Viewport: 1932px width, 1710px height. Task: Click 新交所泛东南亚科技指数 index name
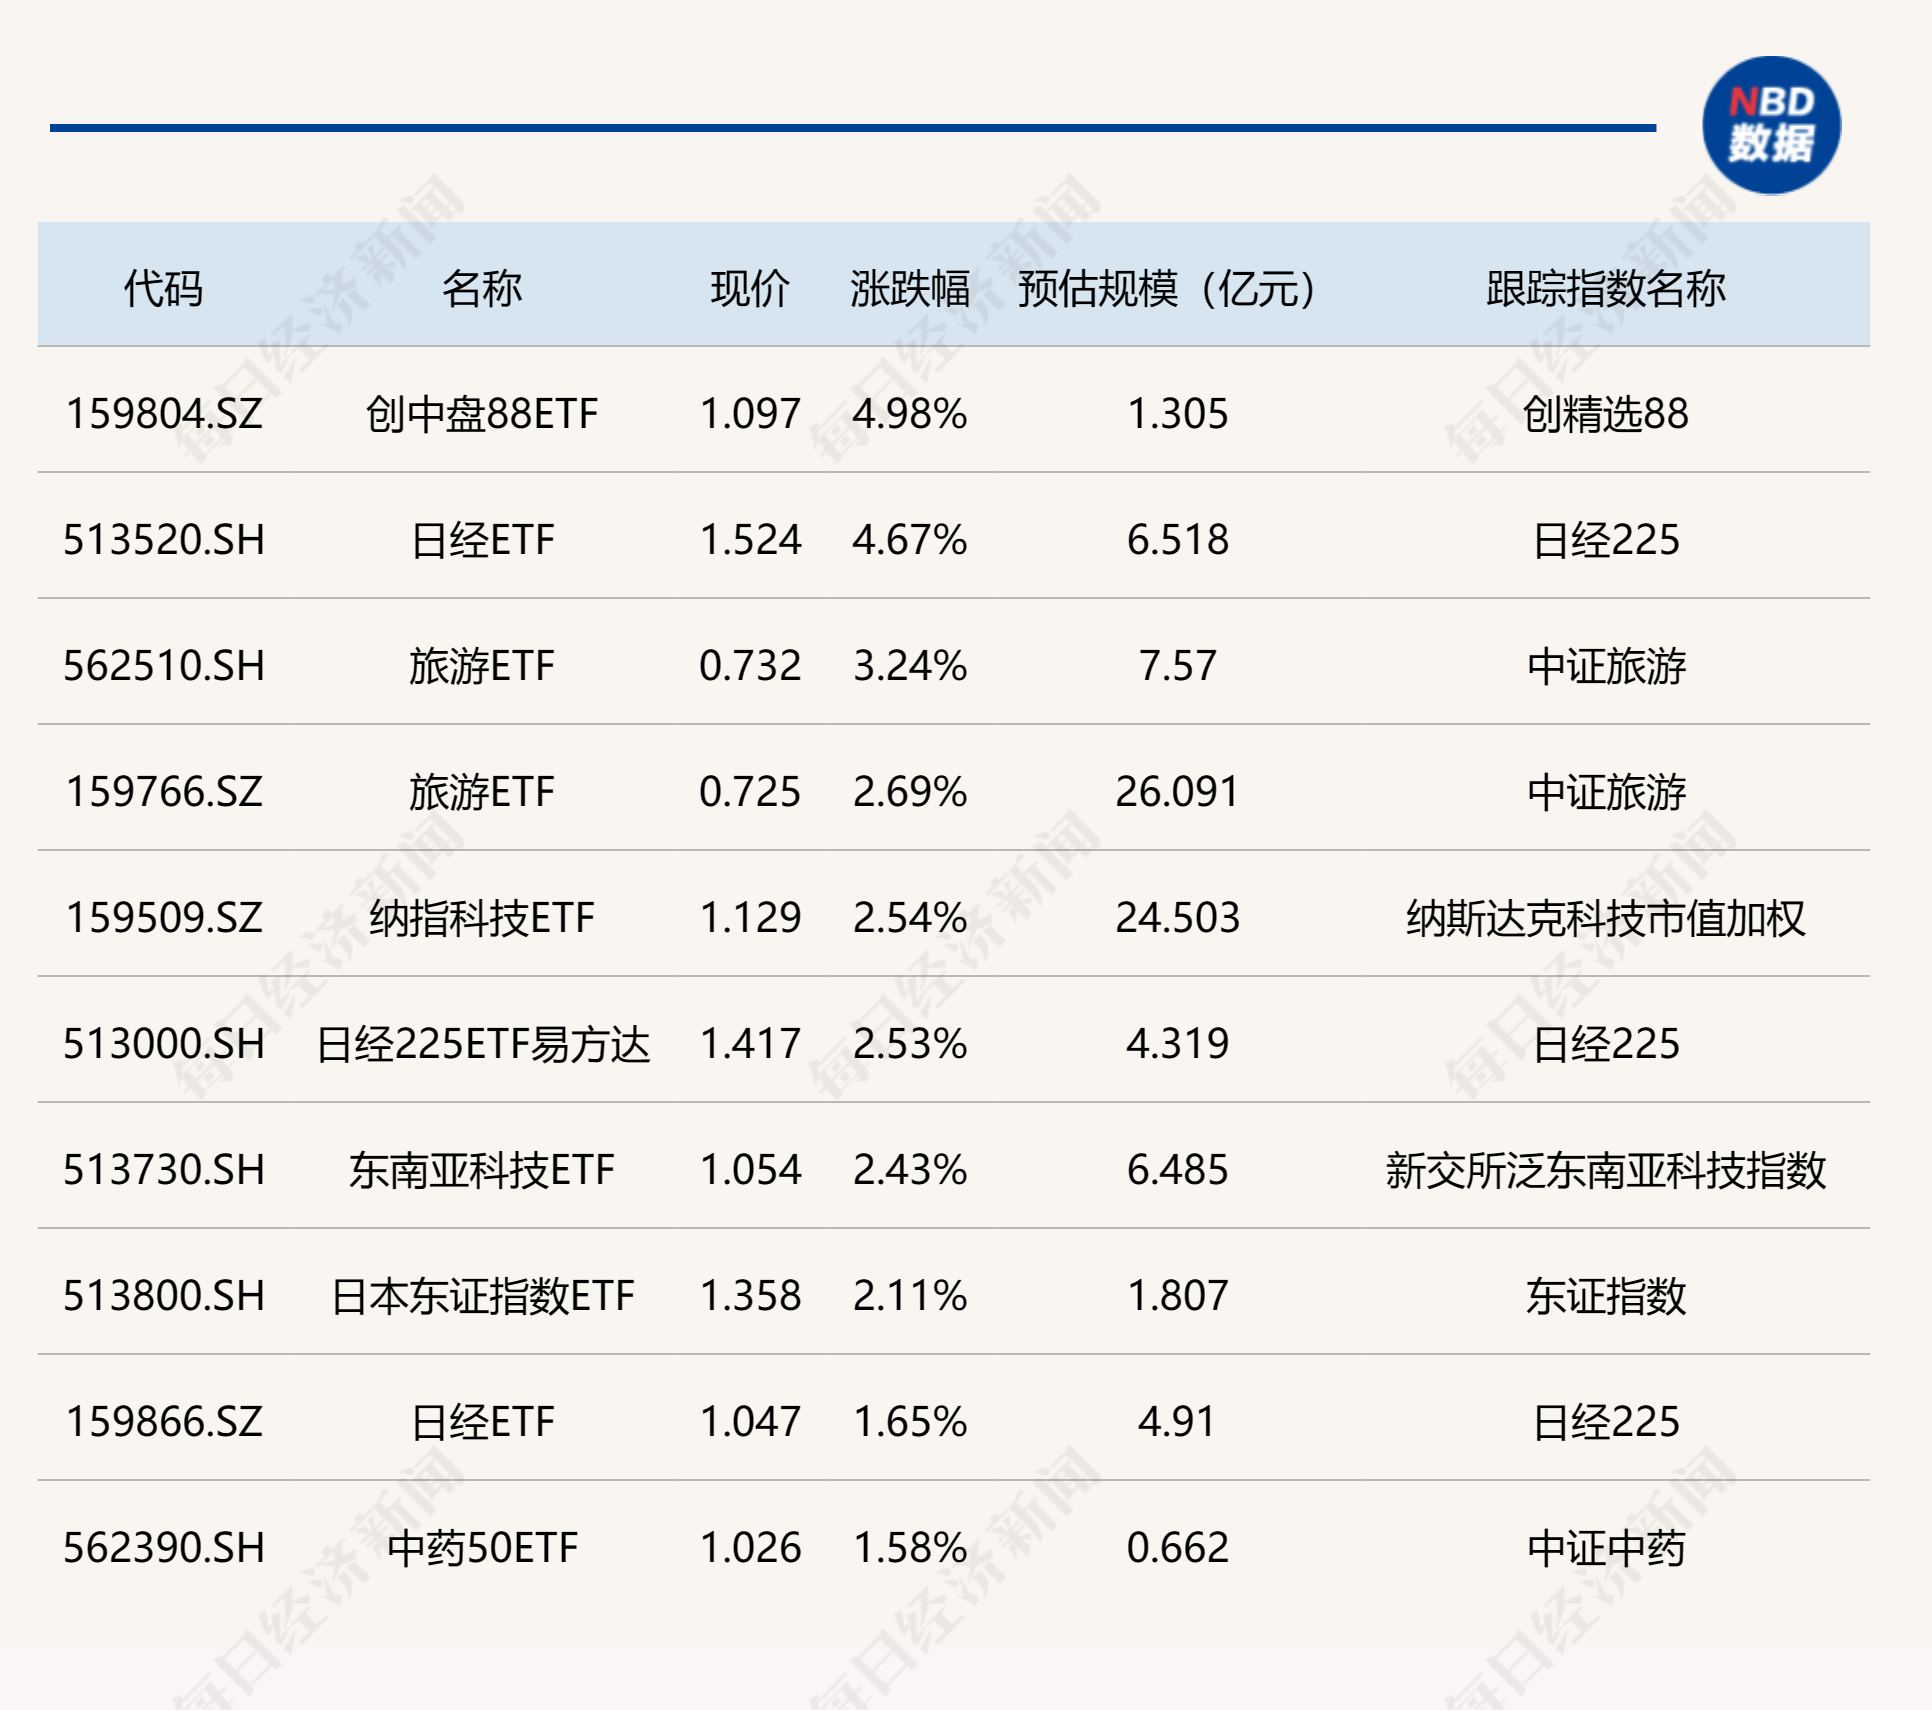click(x=1605, y=1170)
